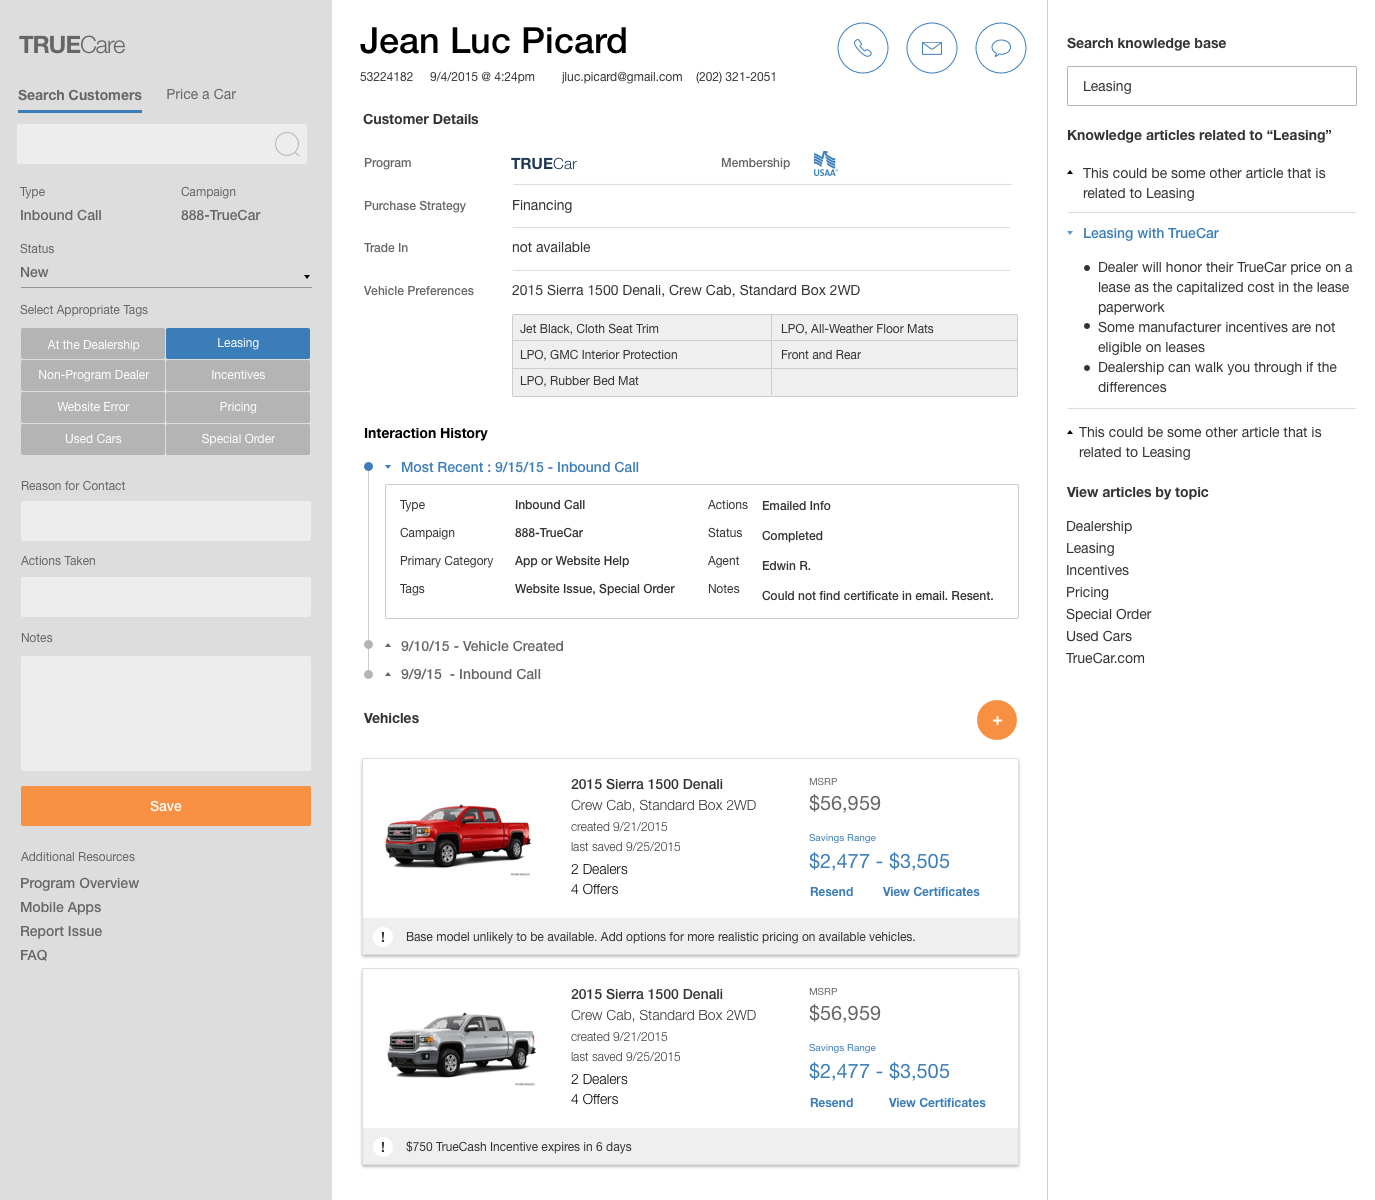
Task: Toggle the Used Cars tag on
Action: click(92, 439)
